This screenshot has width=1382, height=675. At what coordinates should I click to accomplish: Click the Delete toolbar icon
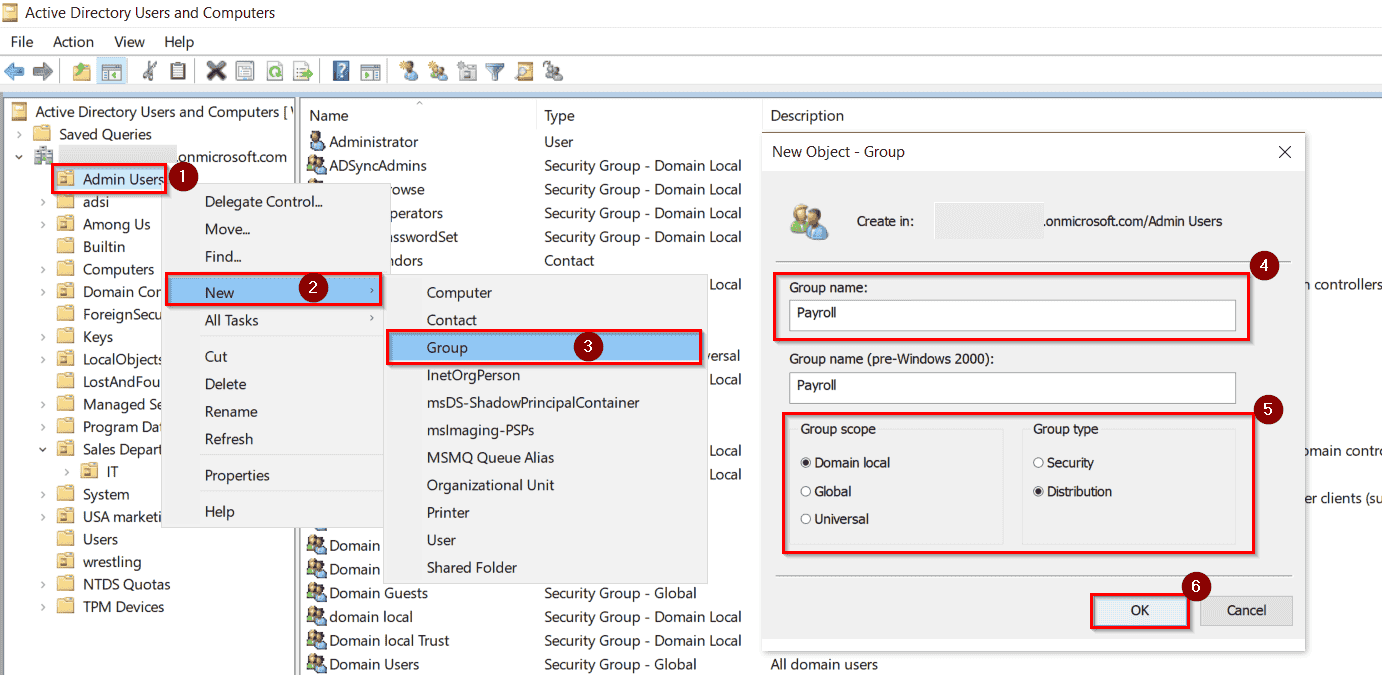216,71
